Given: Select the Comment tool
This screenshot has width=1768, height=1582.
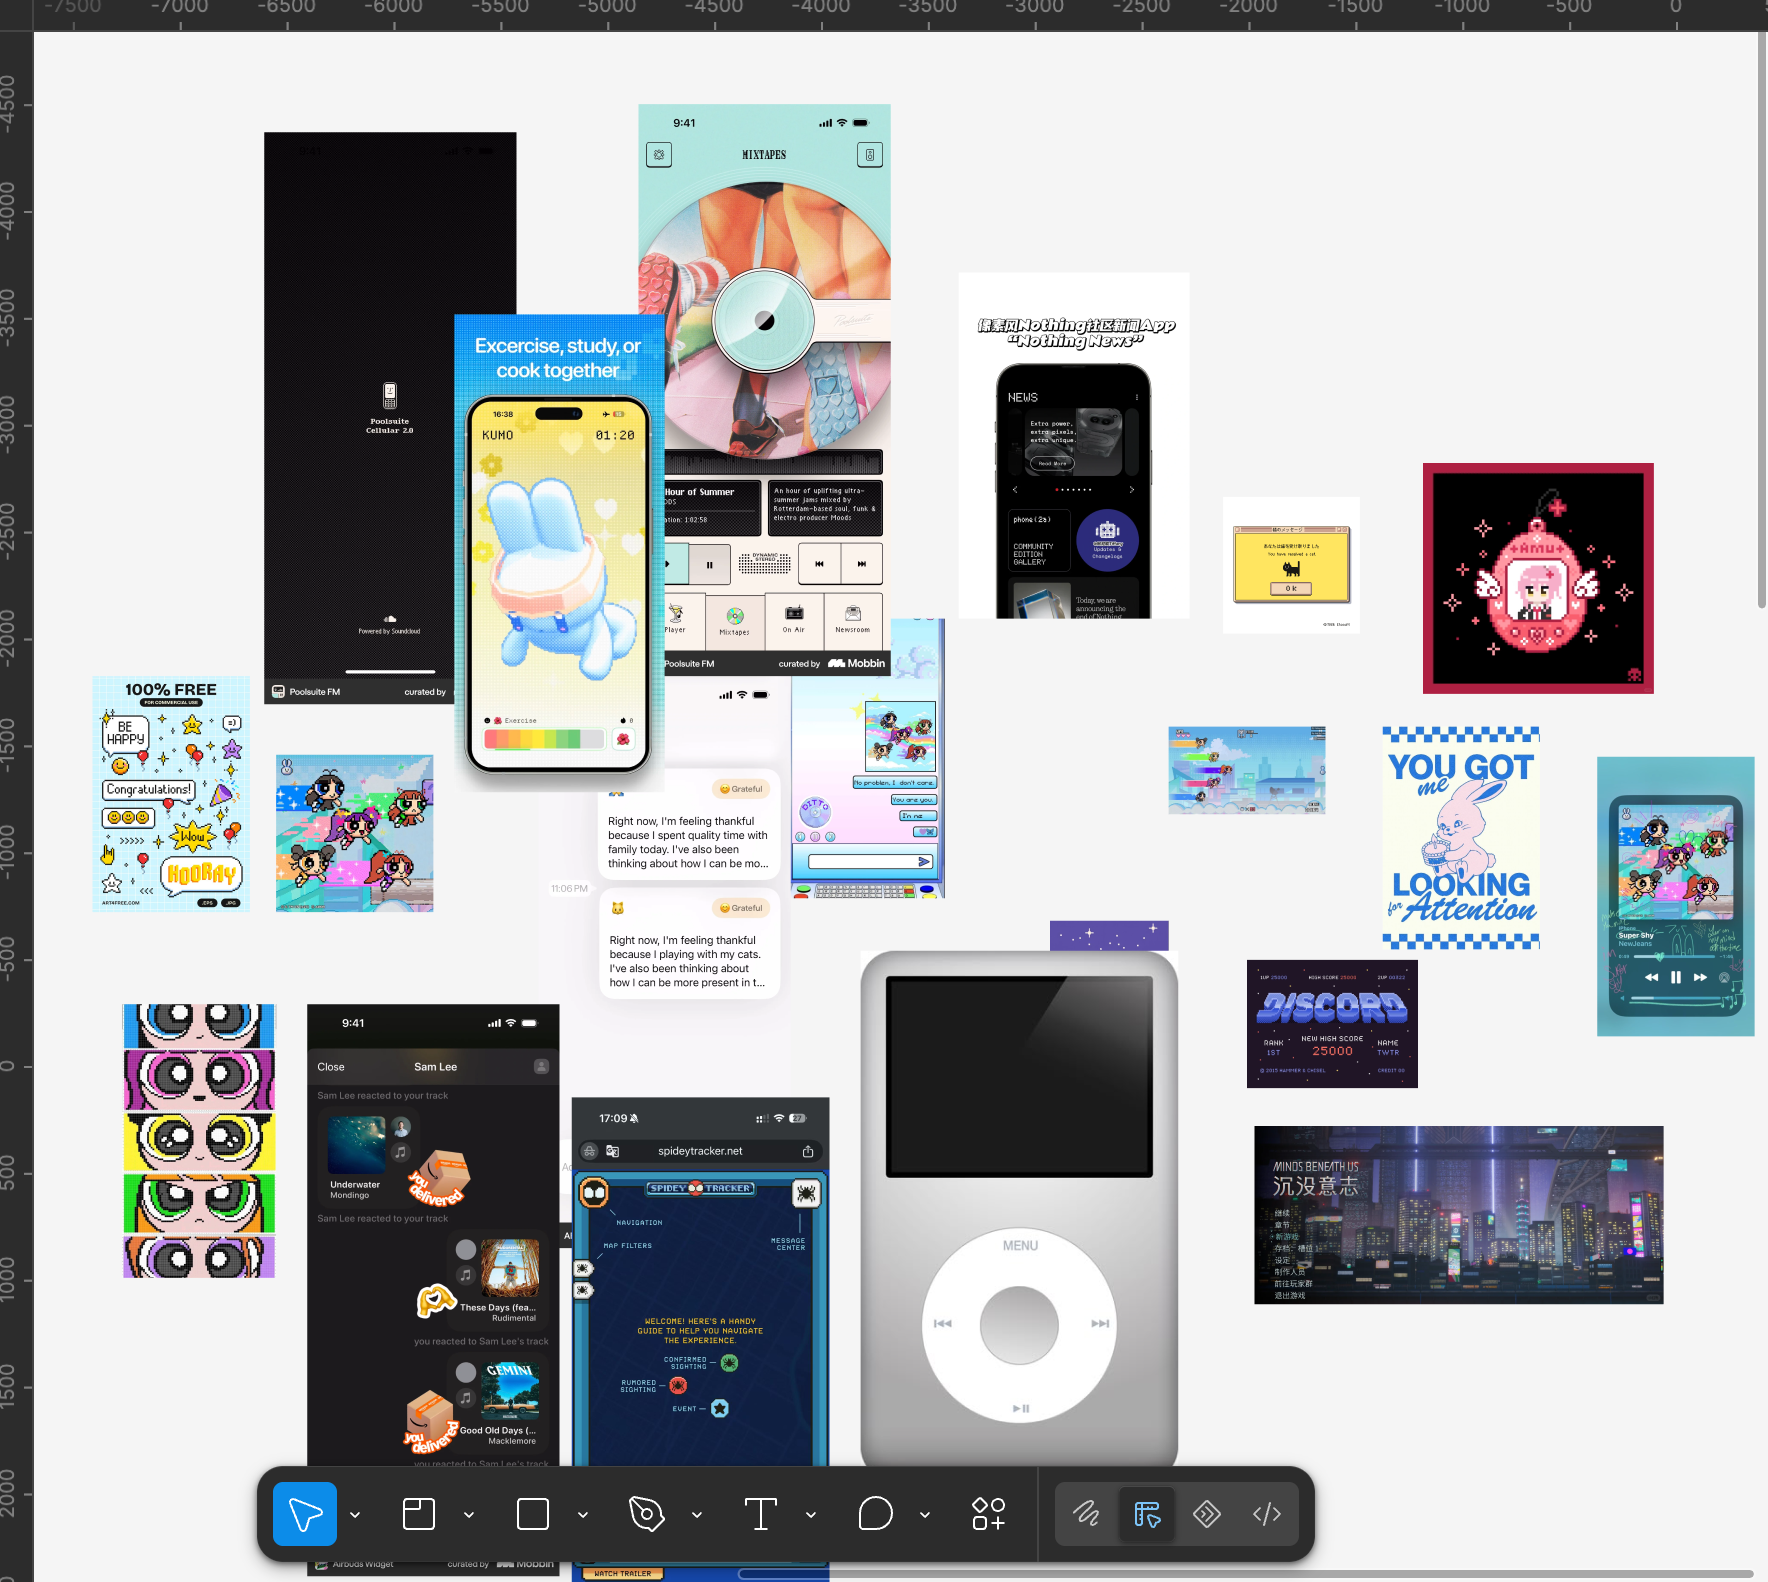Looking at the screenshot, I should pos(875,1514).
